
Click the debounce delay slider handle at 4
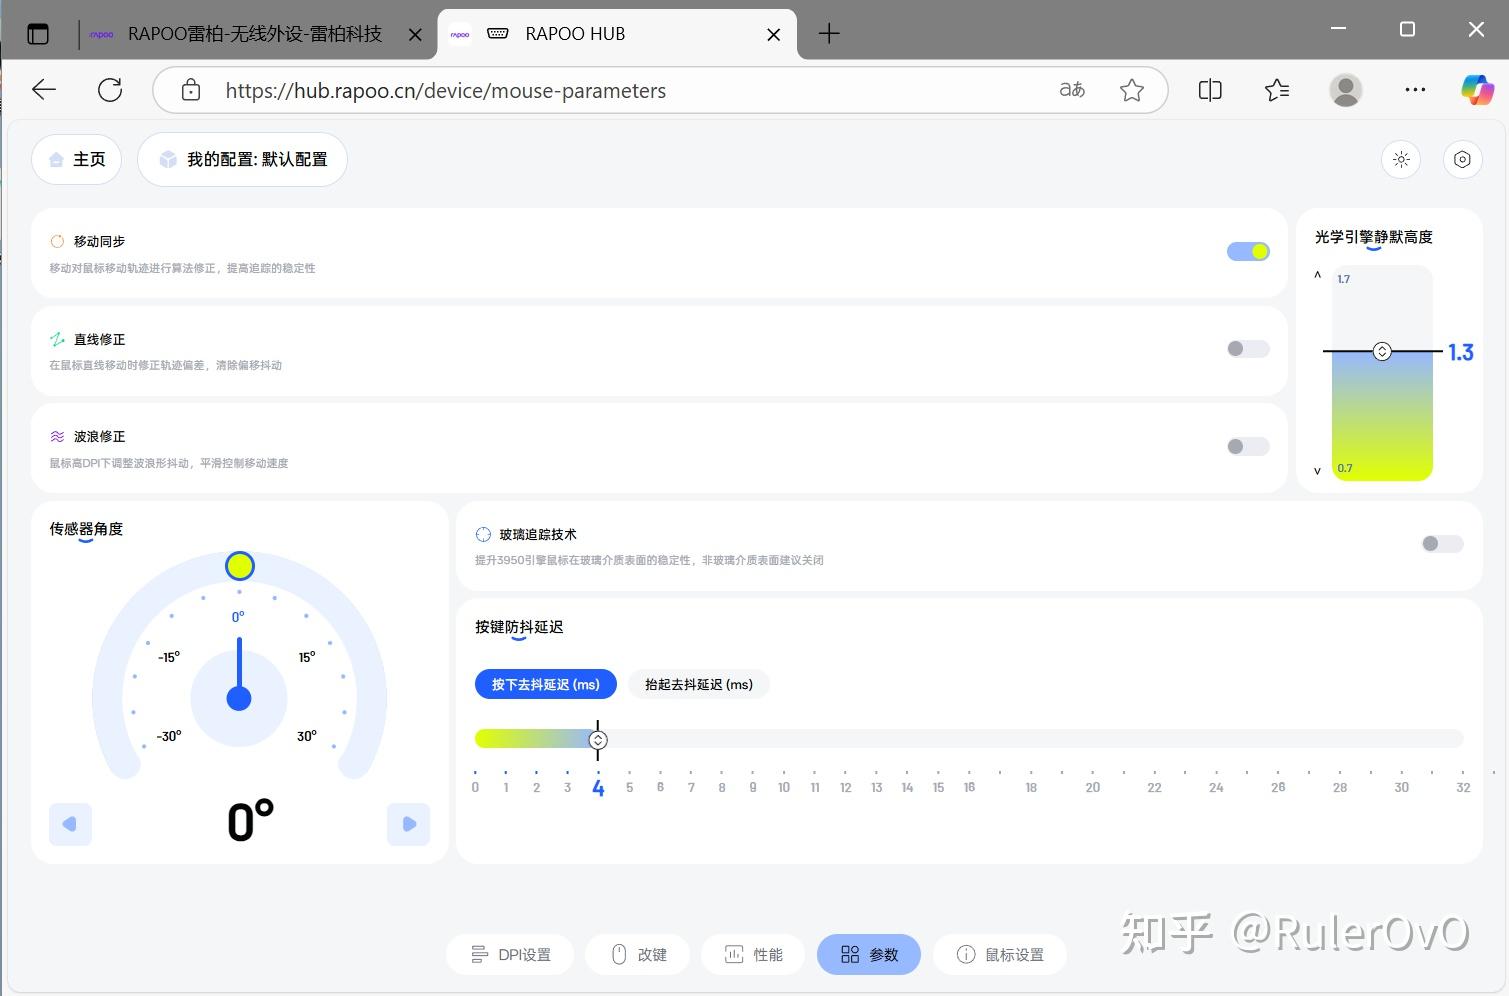tap(598, 740)
